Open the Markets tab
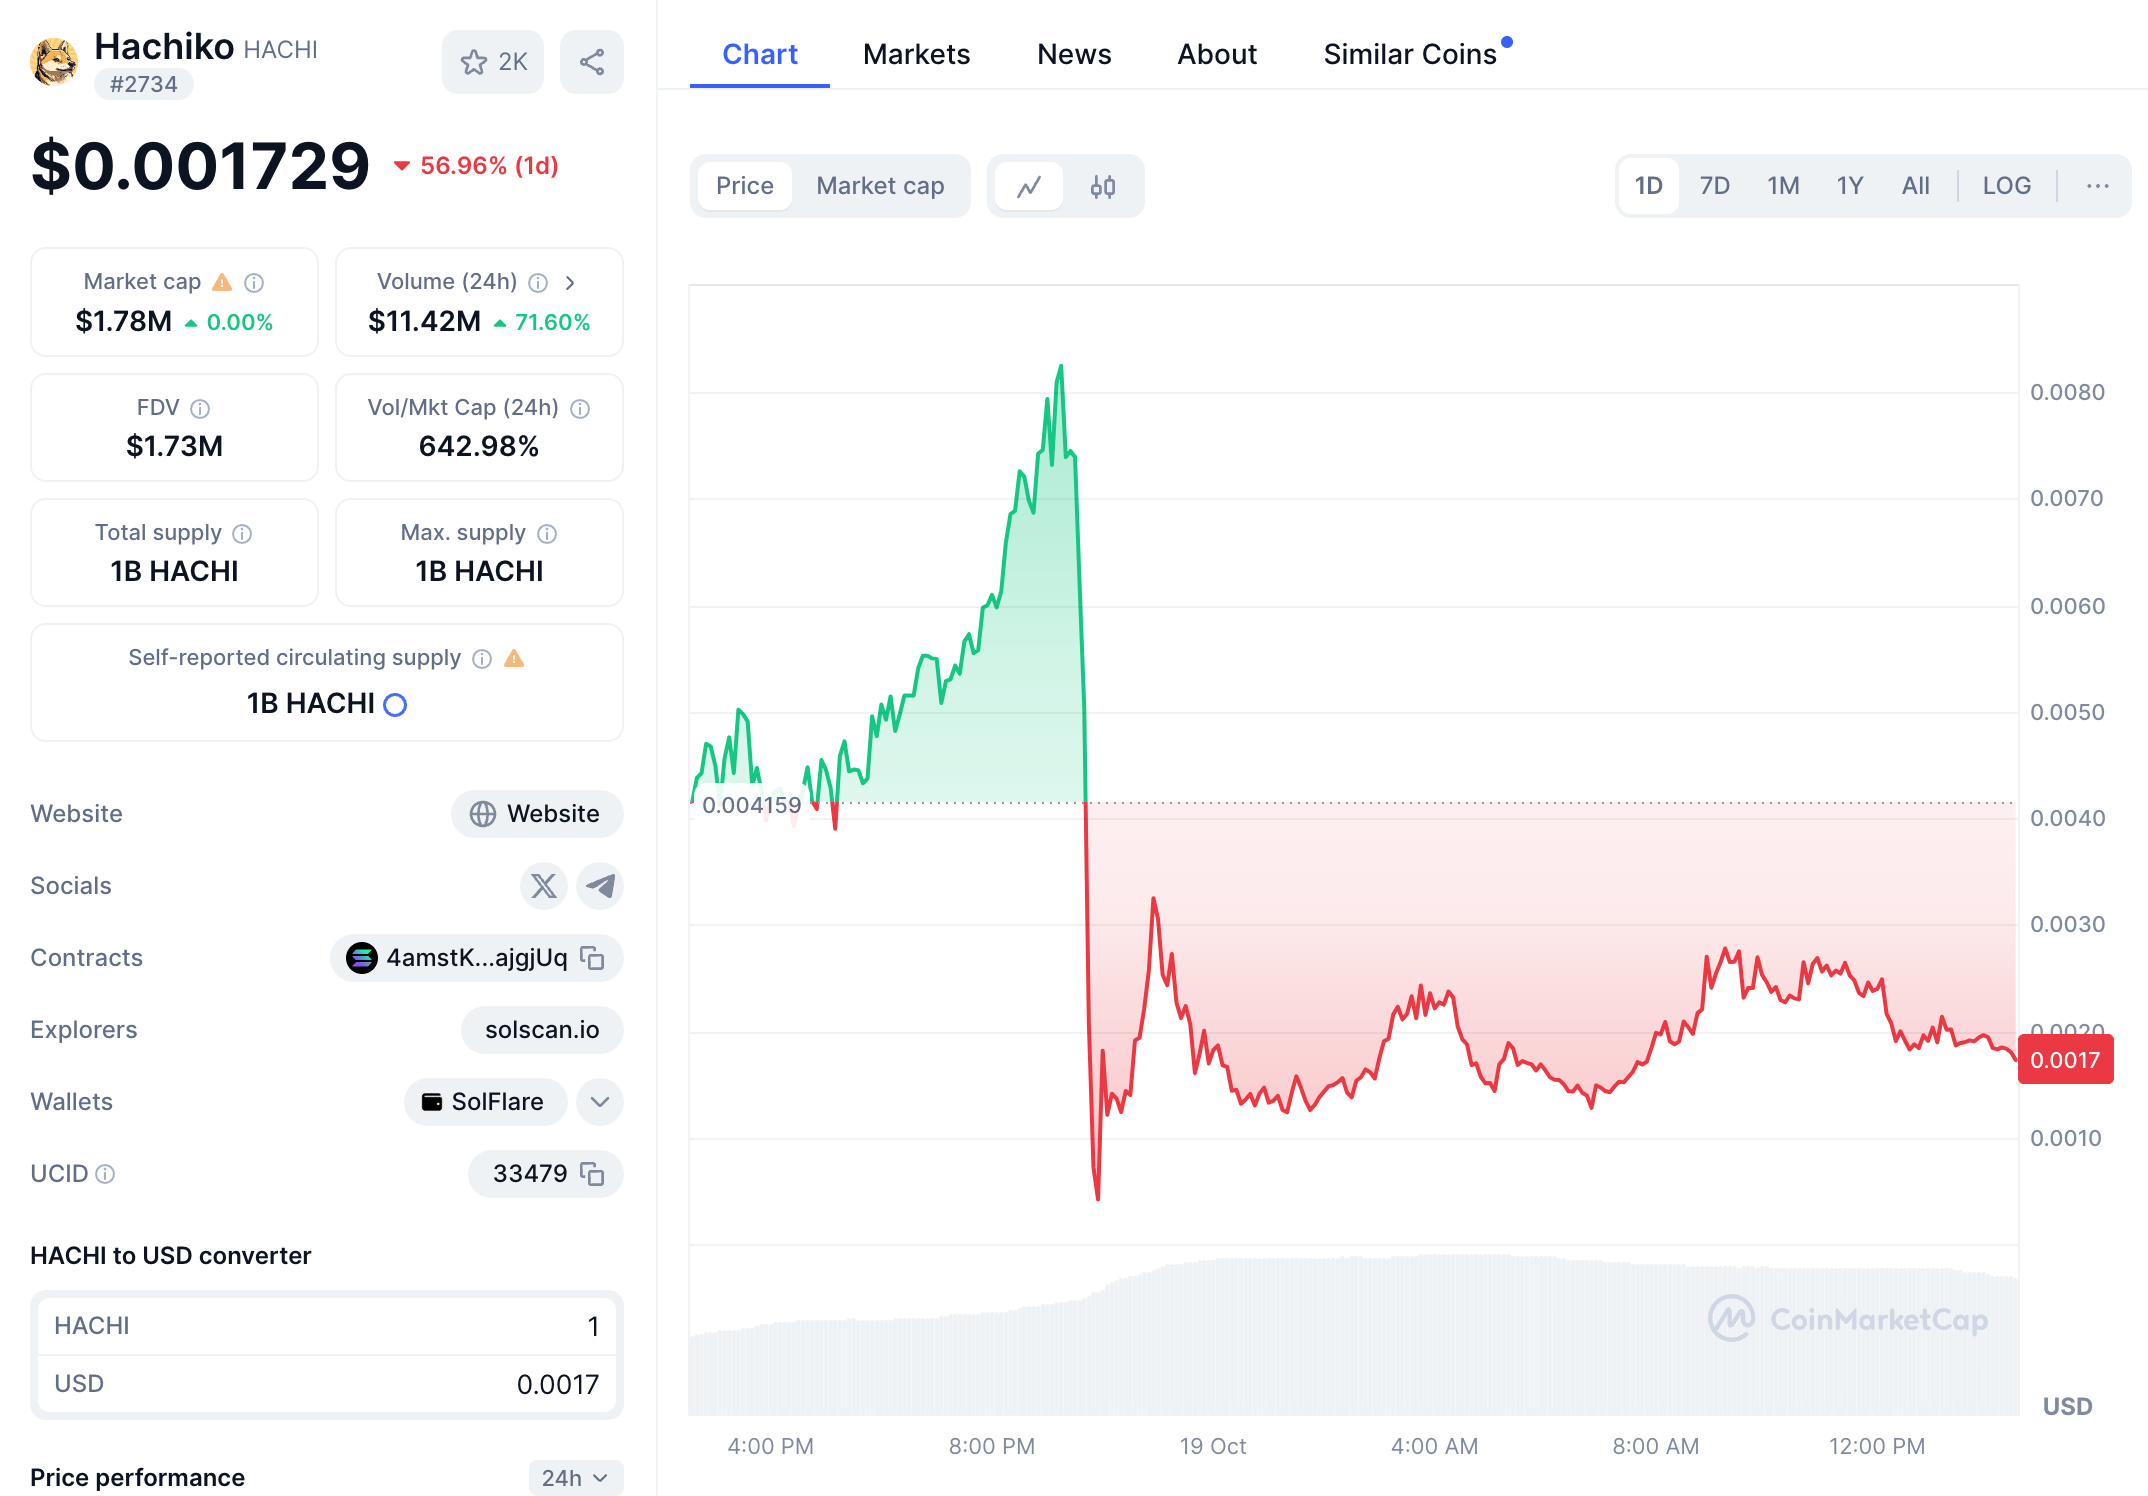The height and width of the screenshot is (1496, 2148). pyautogui.click(x=917, y=54)
